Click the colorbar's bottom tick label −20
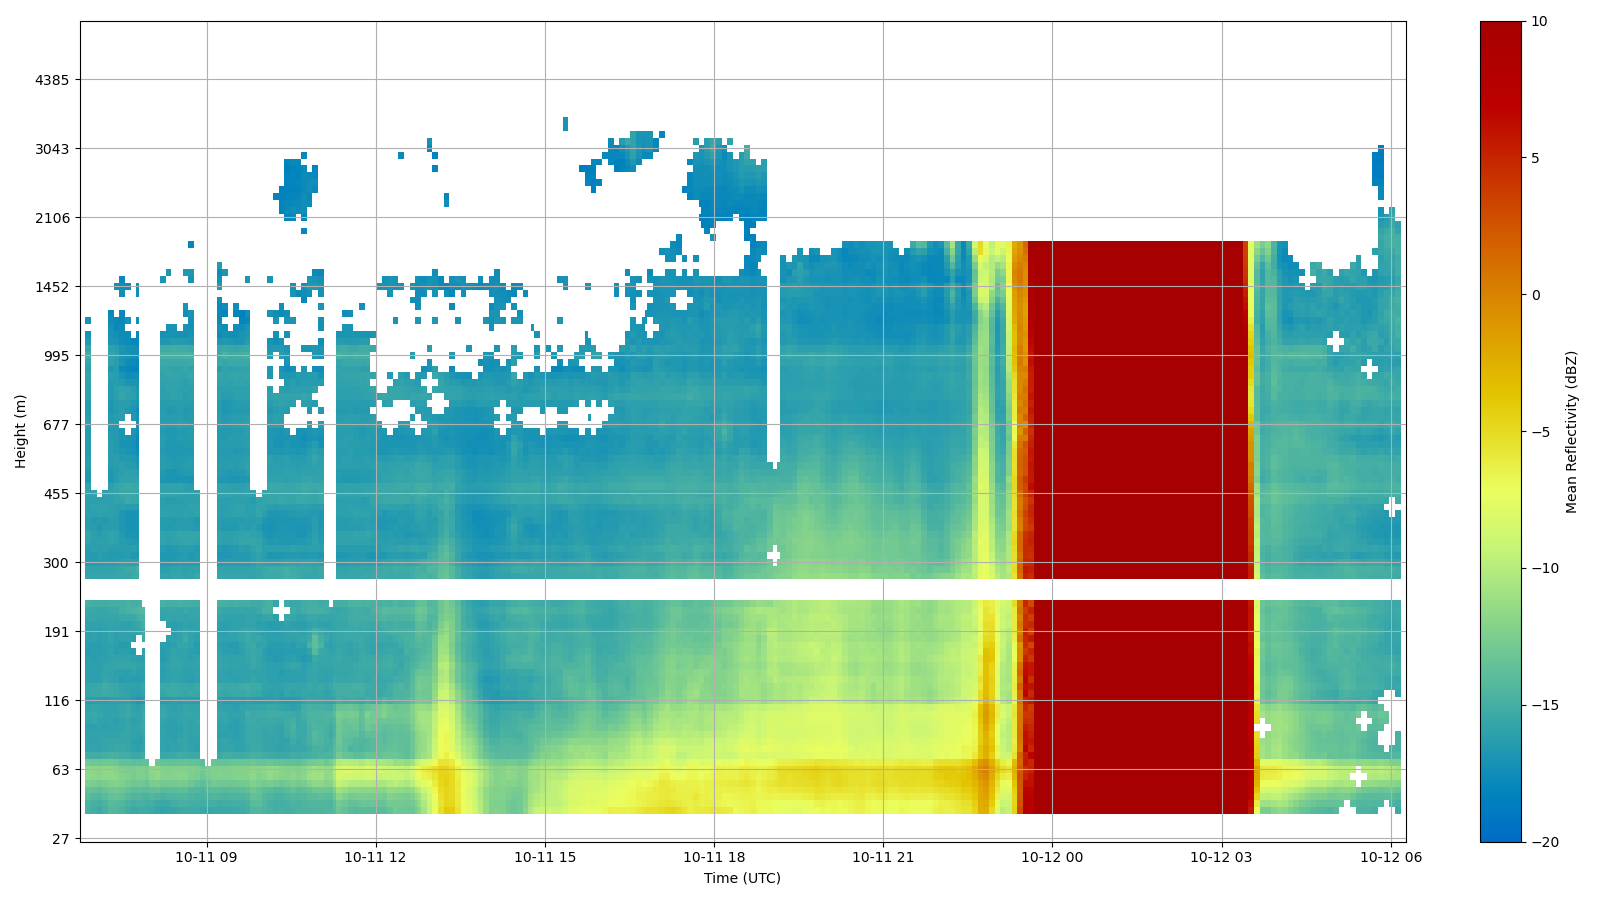The image size is (1600, 900). (x=1543, y=843)
